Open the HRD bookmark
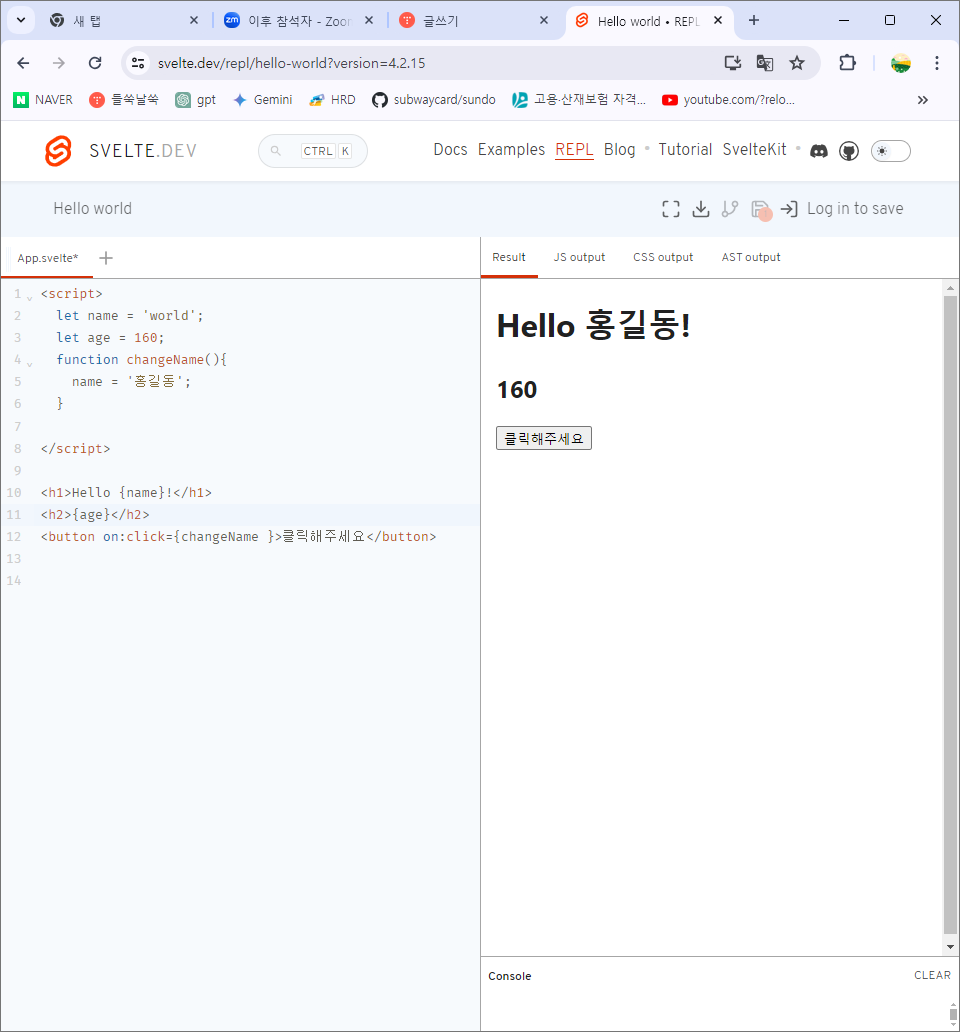Viewport: 960px width, 1032px height. coord(332,100)
